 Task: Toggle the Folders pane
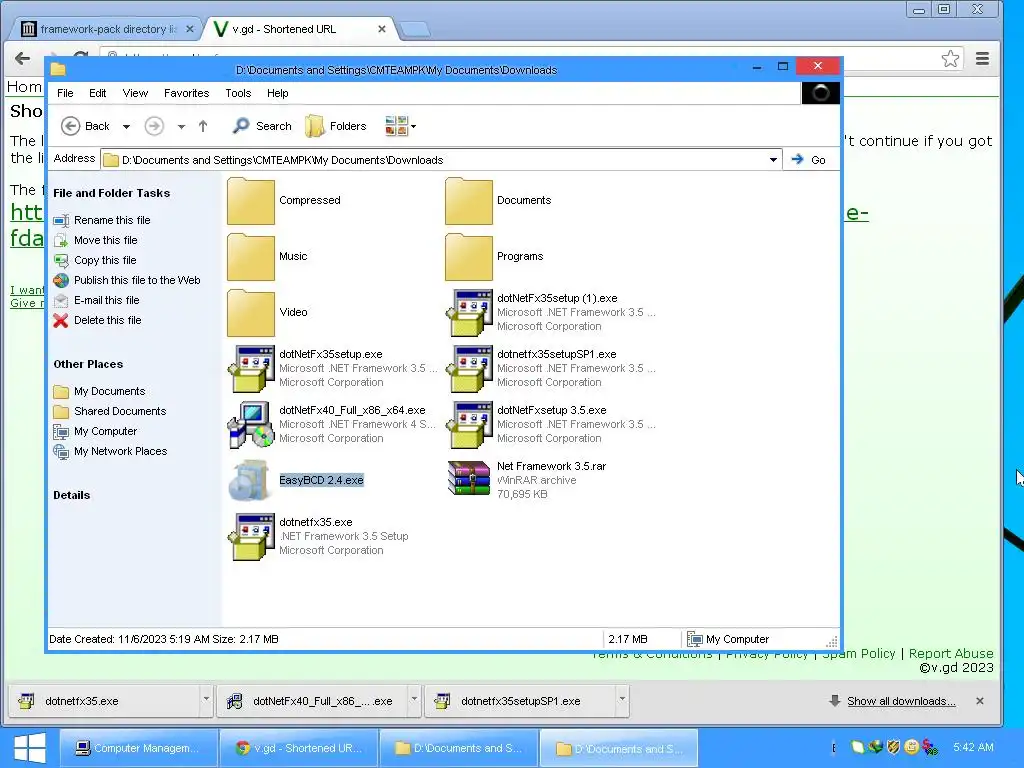(336, 126)
